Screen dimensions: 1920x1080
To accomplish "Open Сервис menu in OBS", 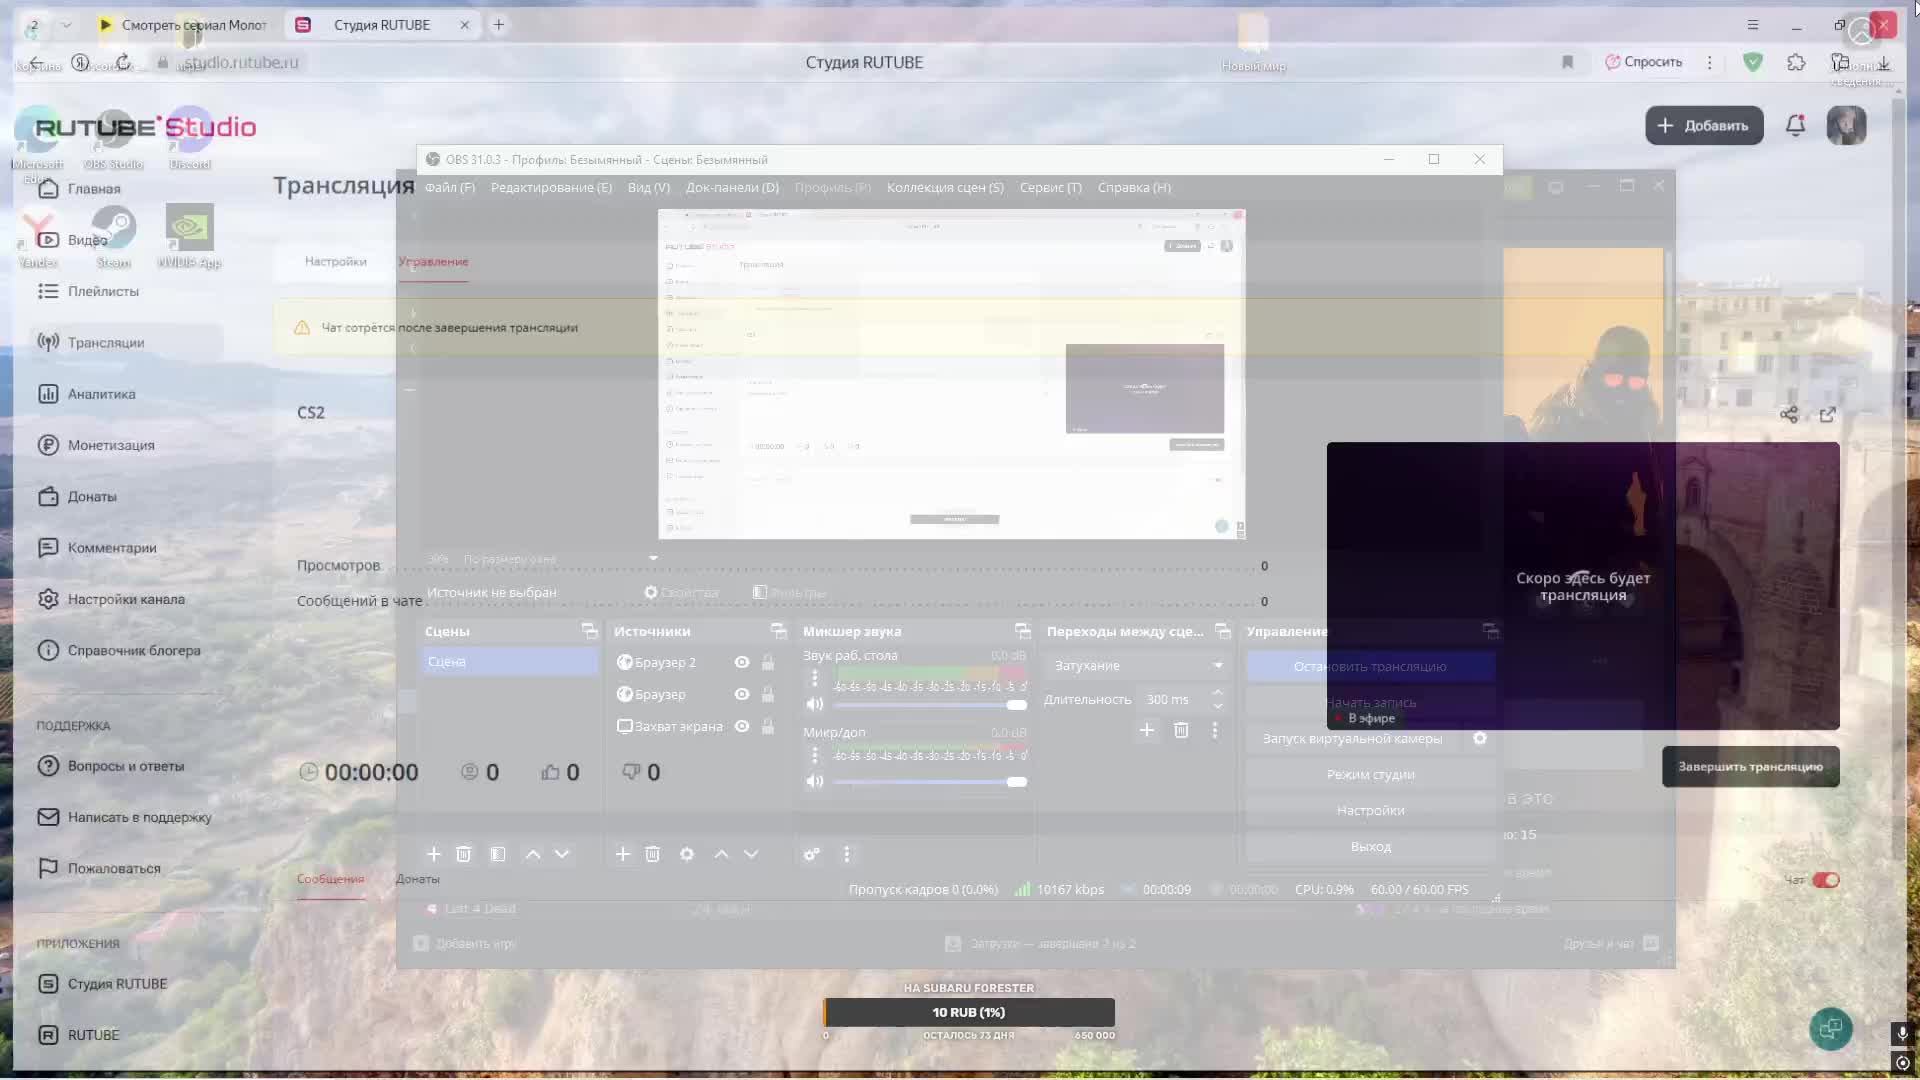I will coord(1050,188).
